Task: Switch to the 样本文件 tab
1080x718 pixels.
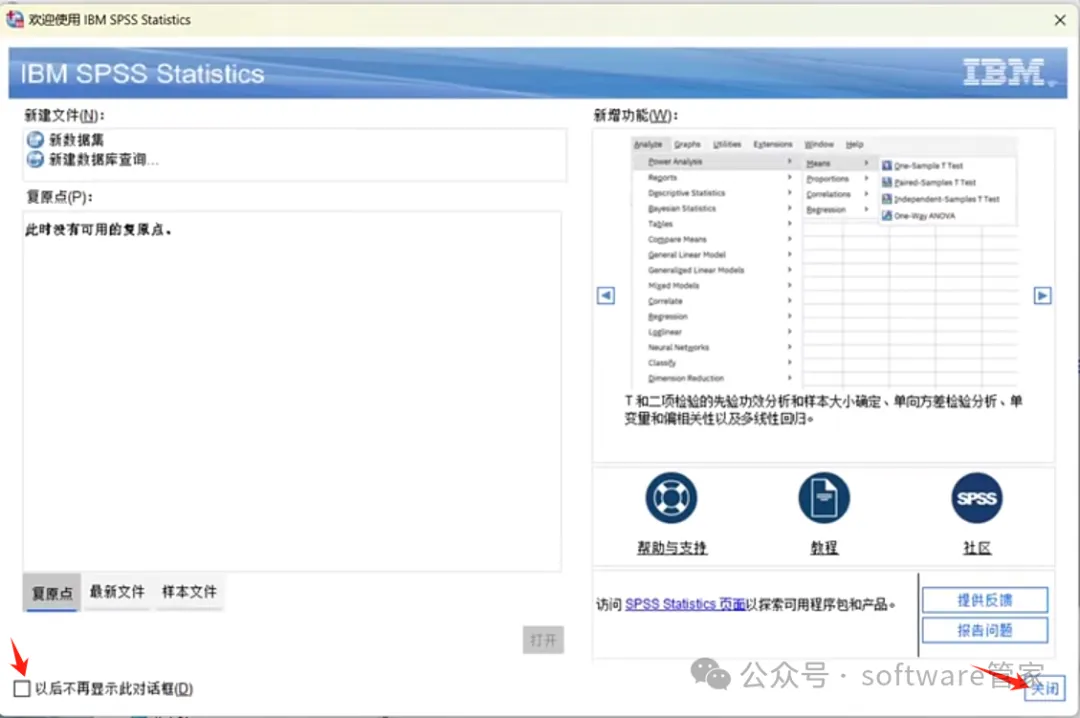Action: click(189, 592)
